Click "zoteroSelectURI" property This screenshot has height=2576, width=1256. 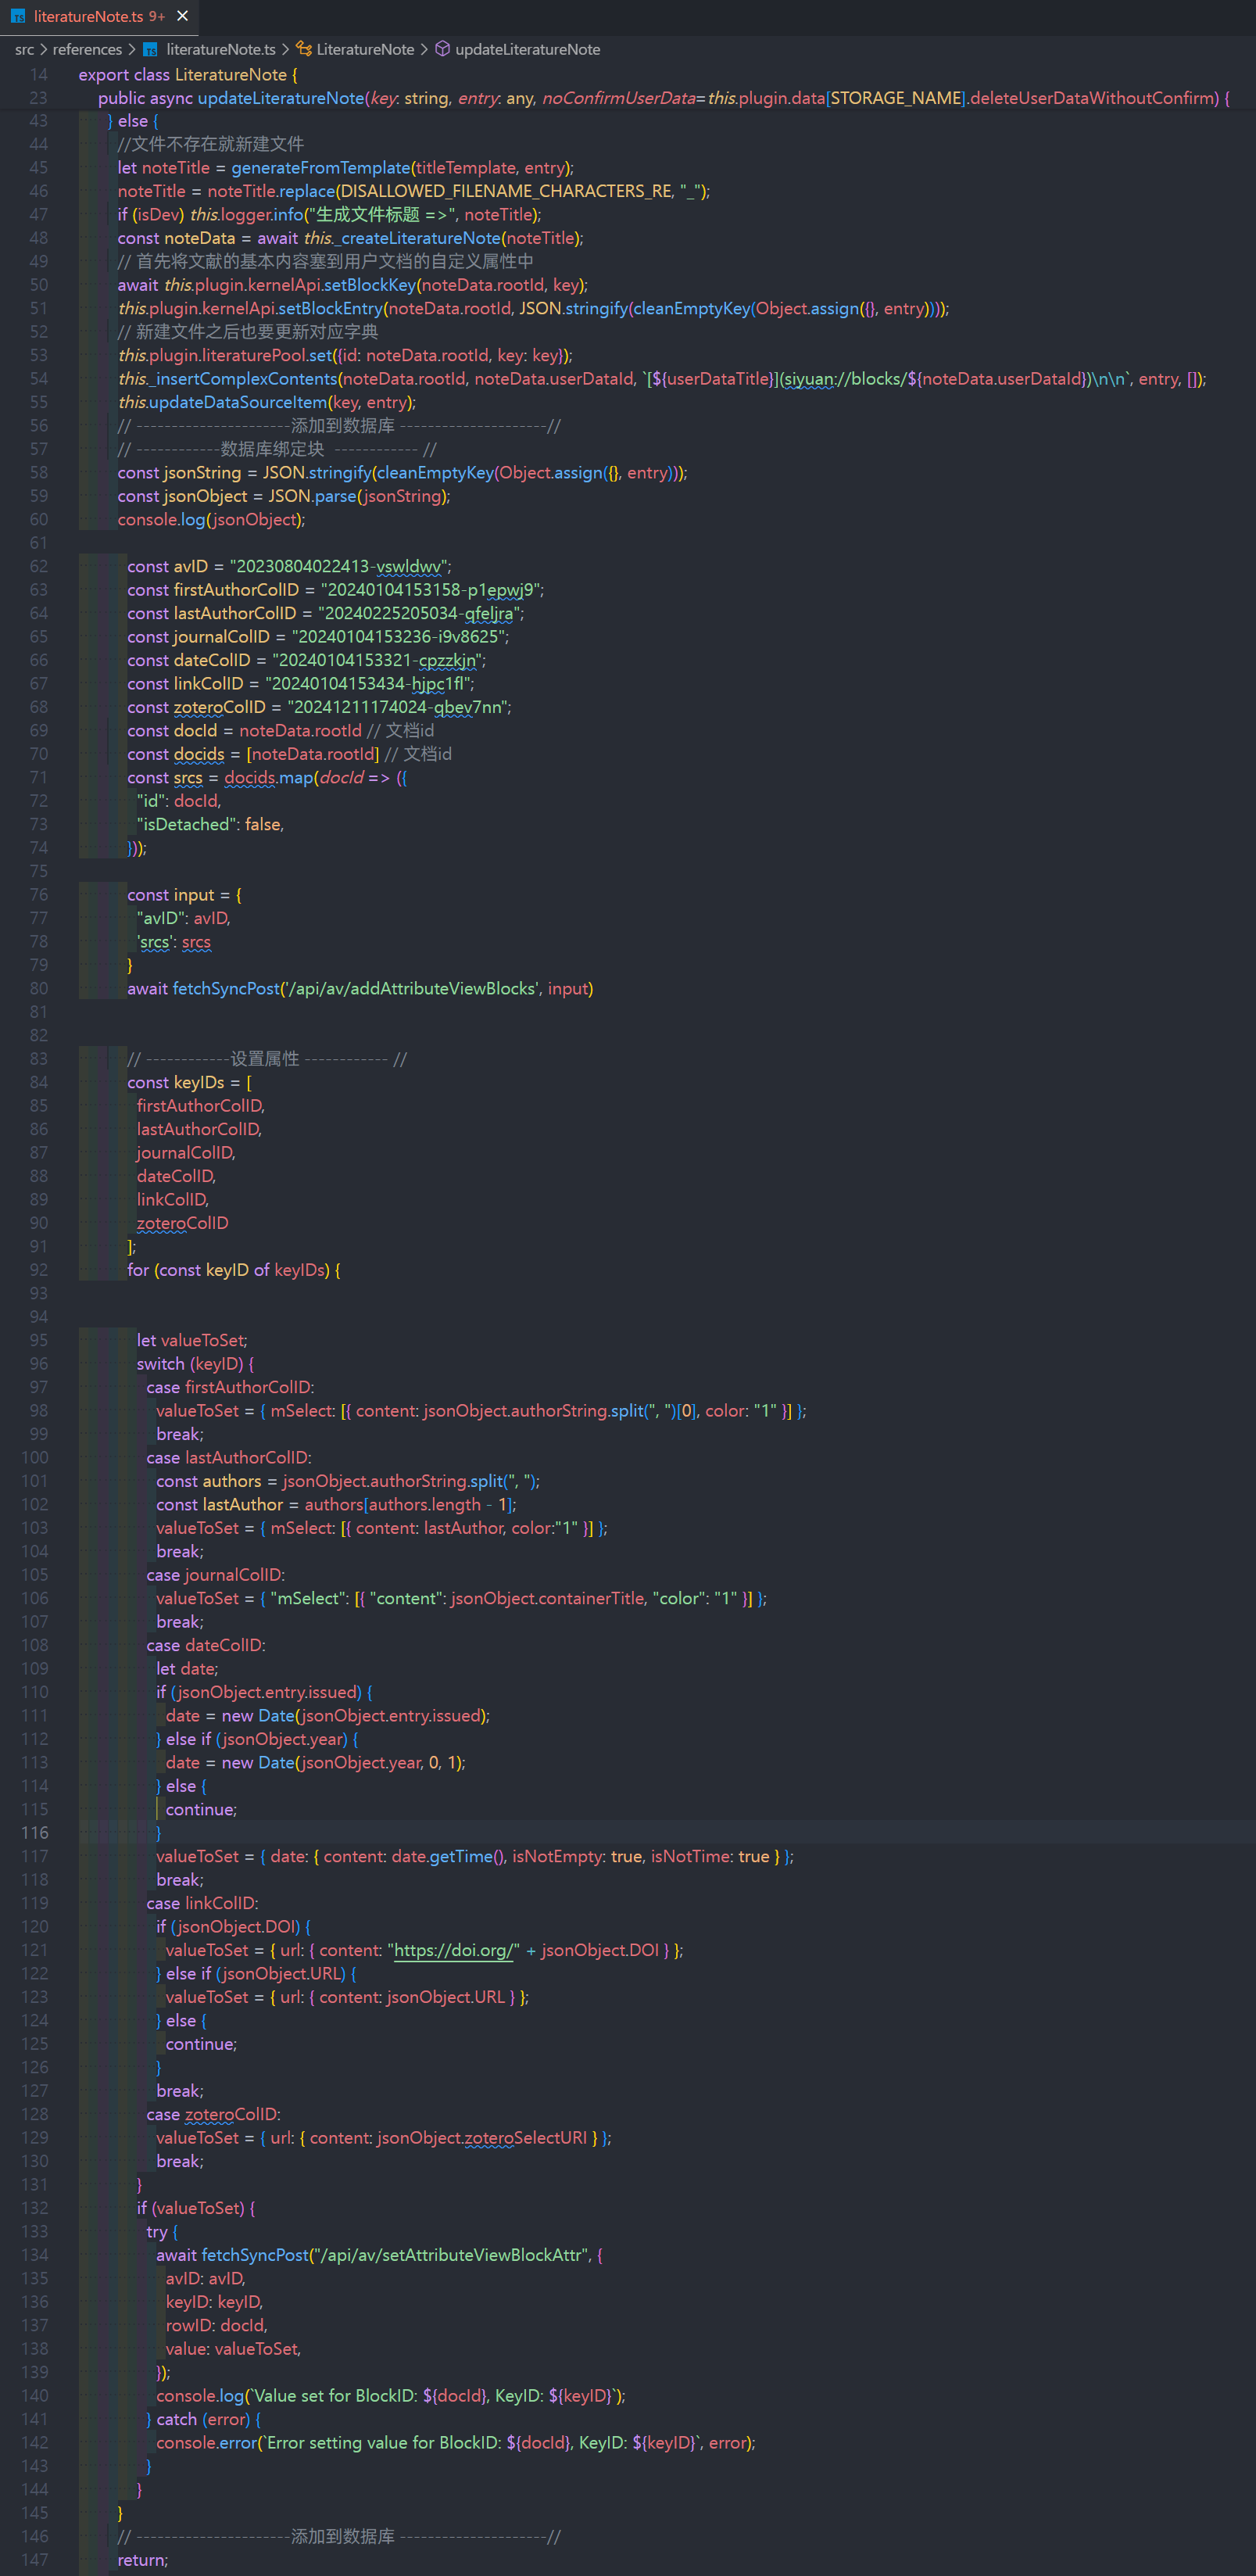tap(527, 2138)
